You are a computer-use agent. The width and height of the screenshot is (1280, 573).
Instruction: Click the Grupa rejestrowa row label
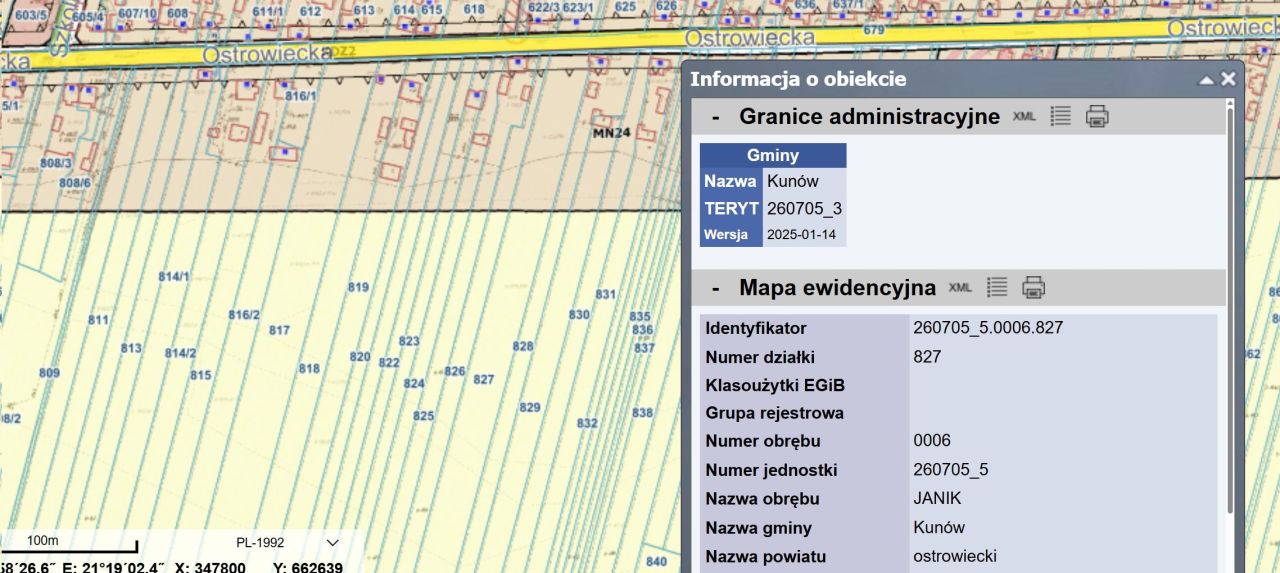(x=774, y=413)
